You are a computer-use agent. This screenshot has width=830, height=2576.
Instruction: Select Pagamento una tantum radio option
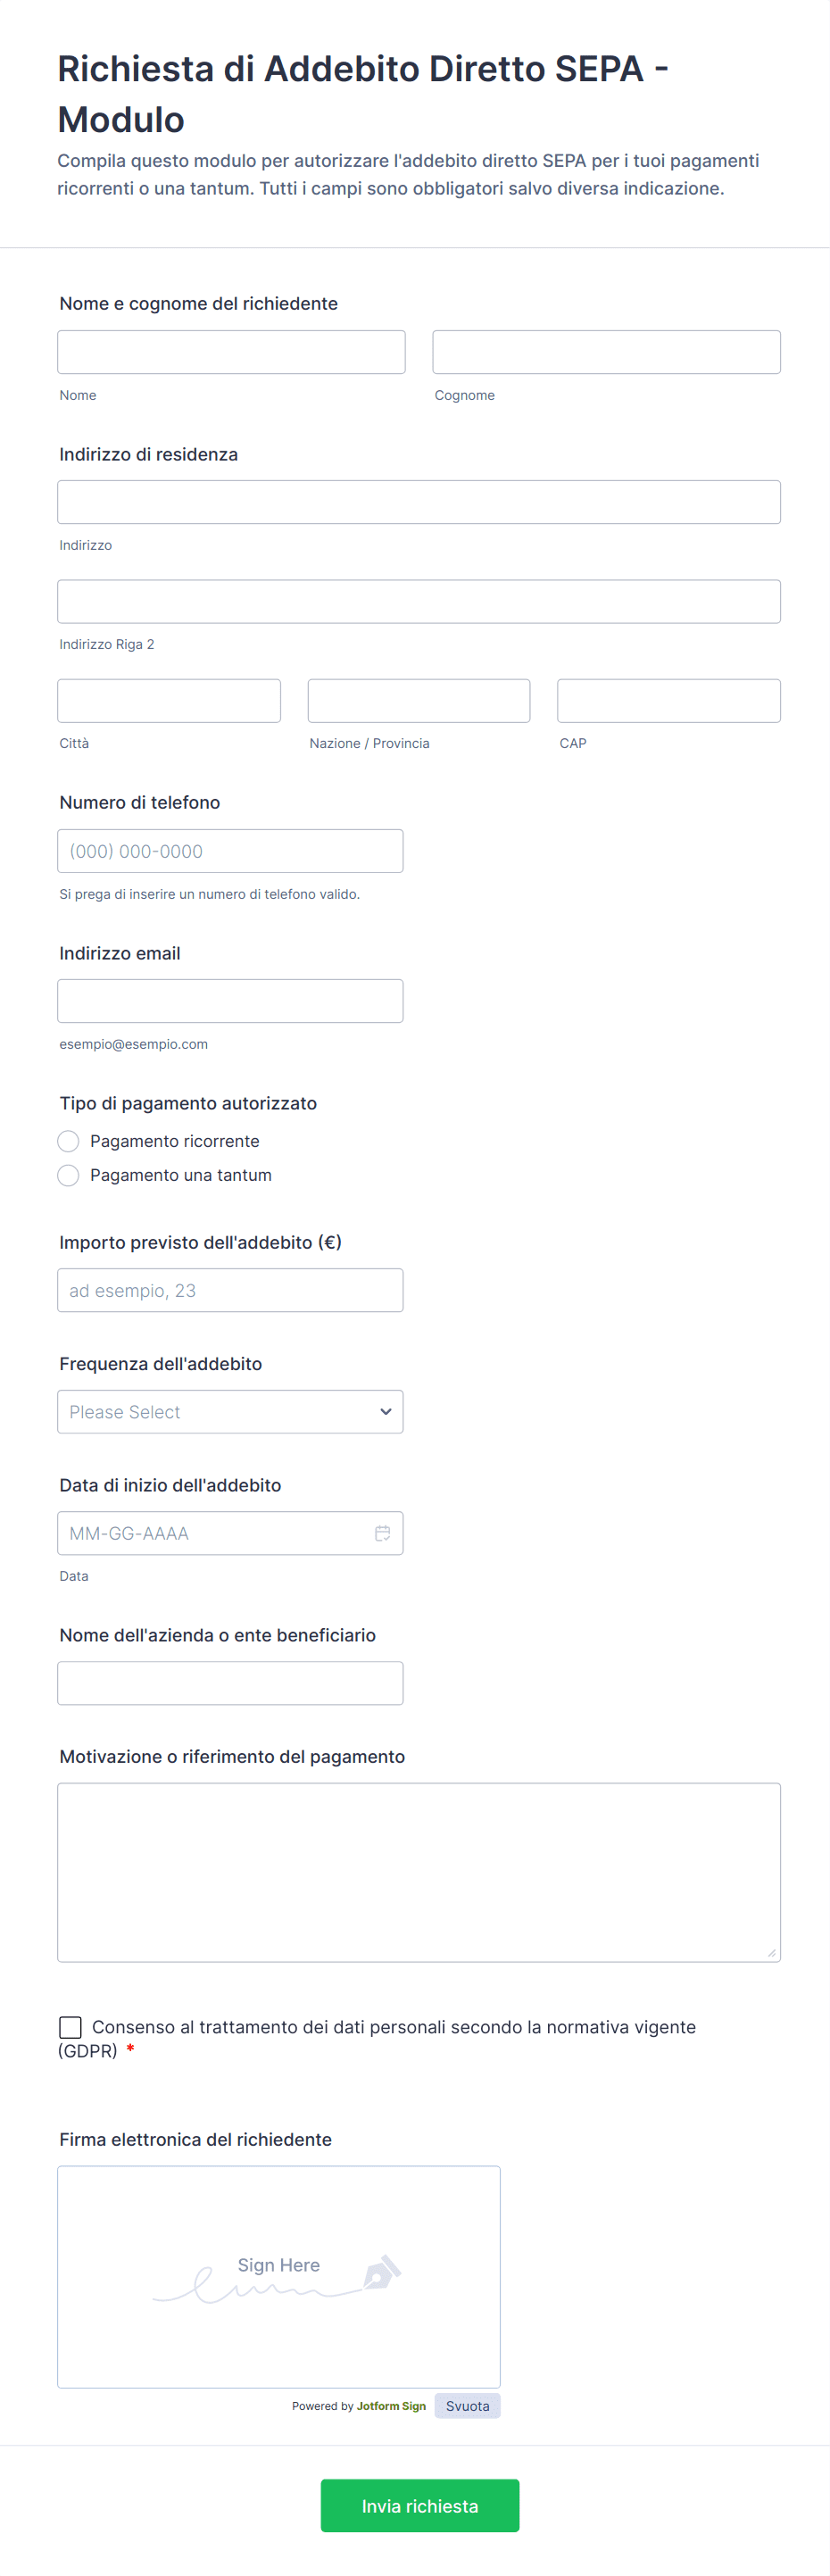68,1175
